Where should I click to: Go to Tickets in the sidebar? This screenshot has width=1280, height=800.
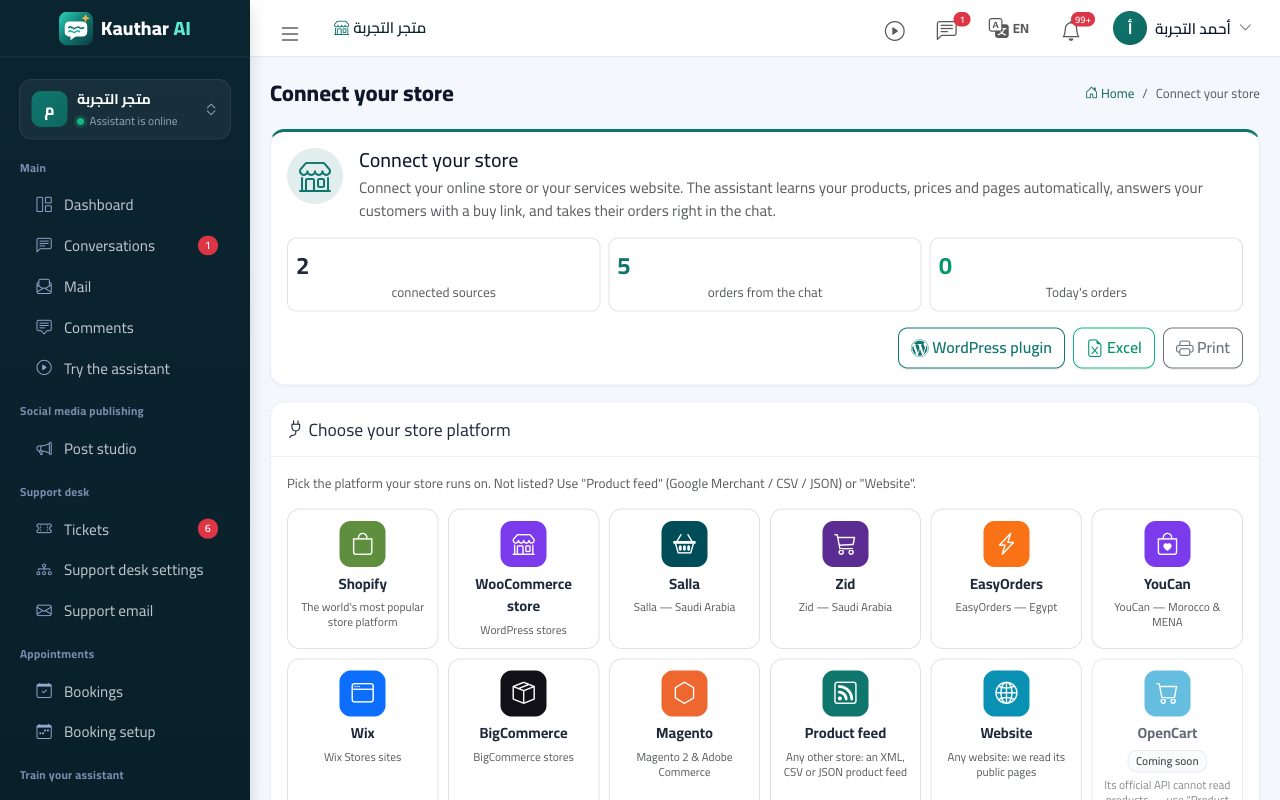[125, 530]
